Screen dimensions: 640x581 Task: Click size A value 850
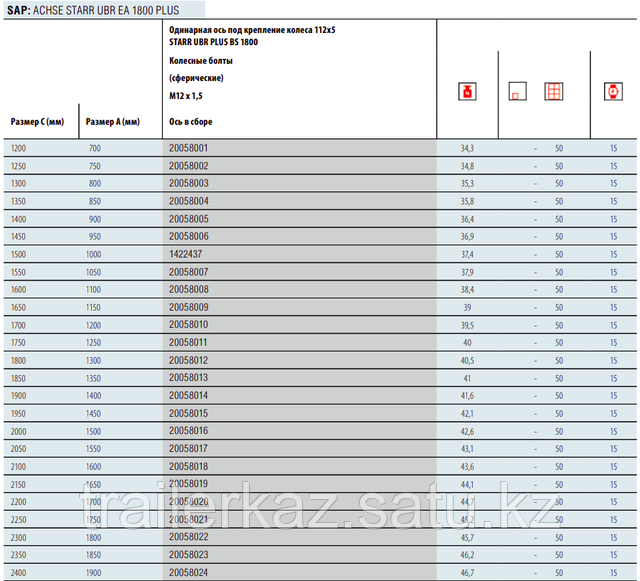click(95, 201)
